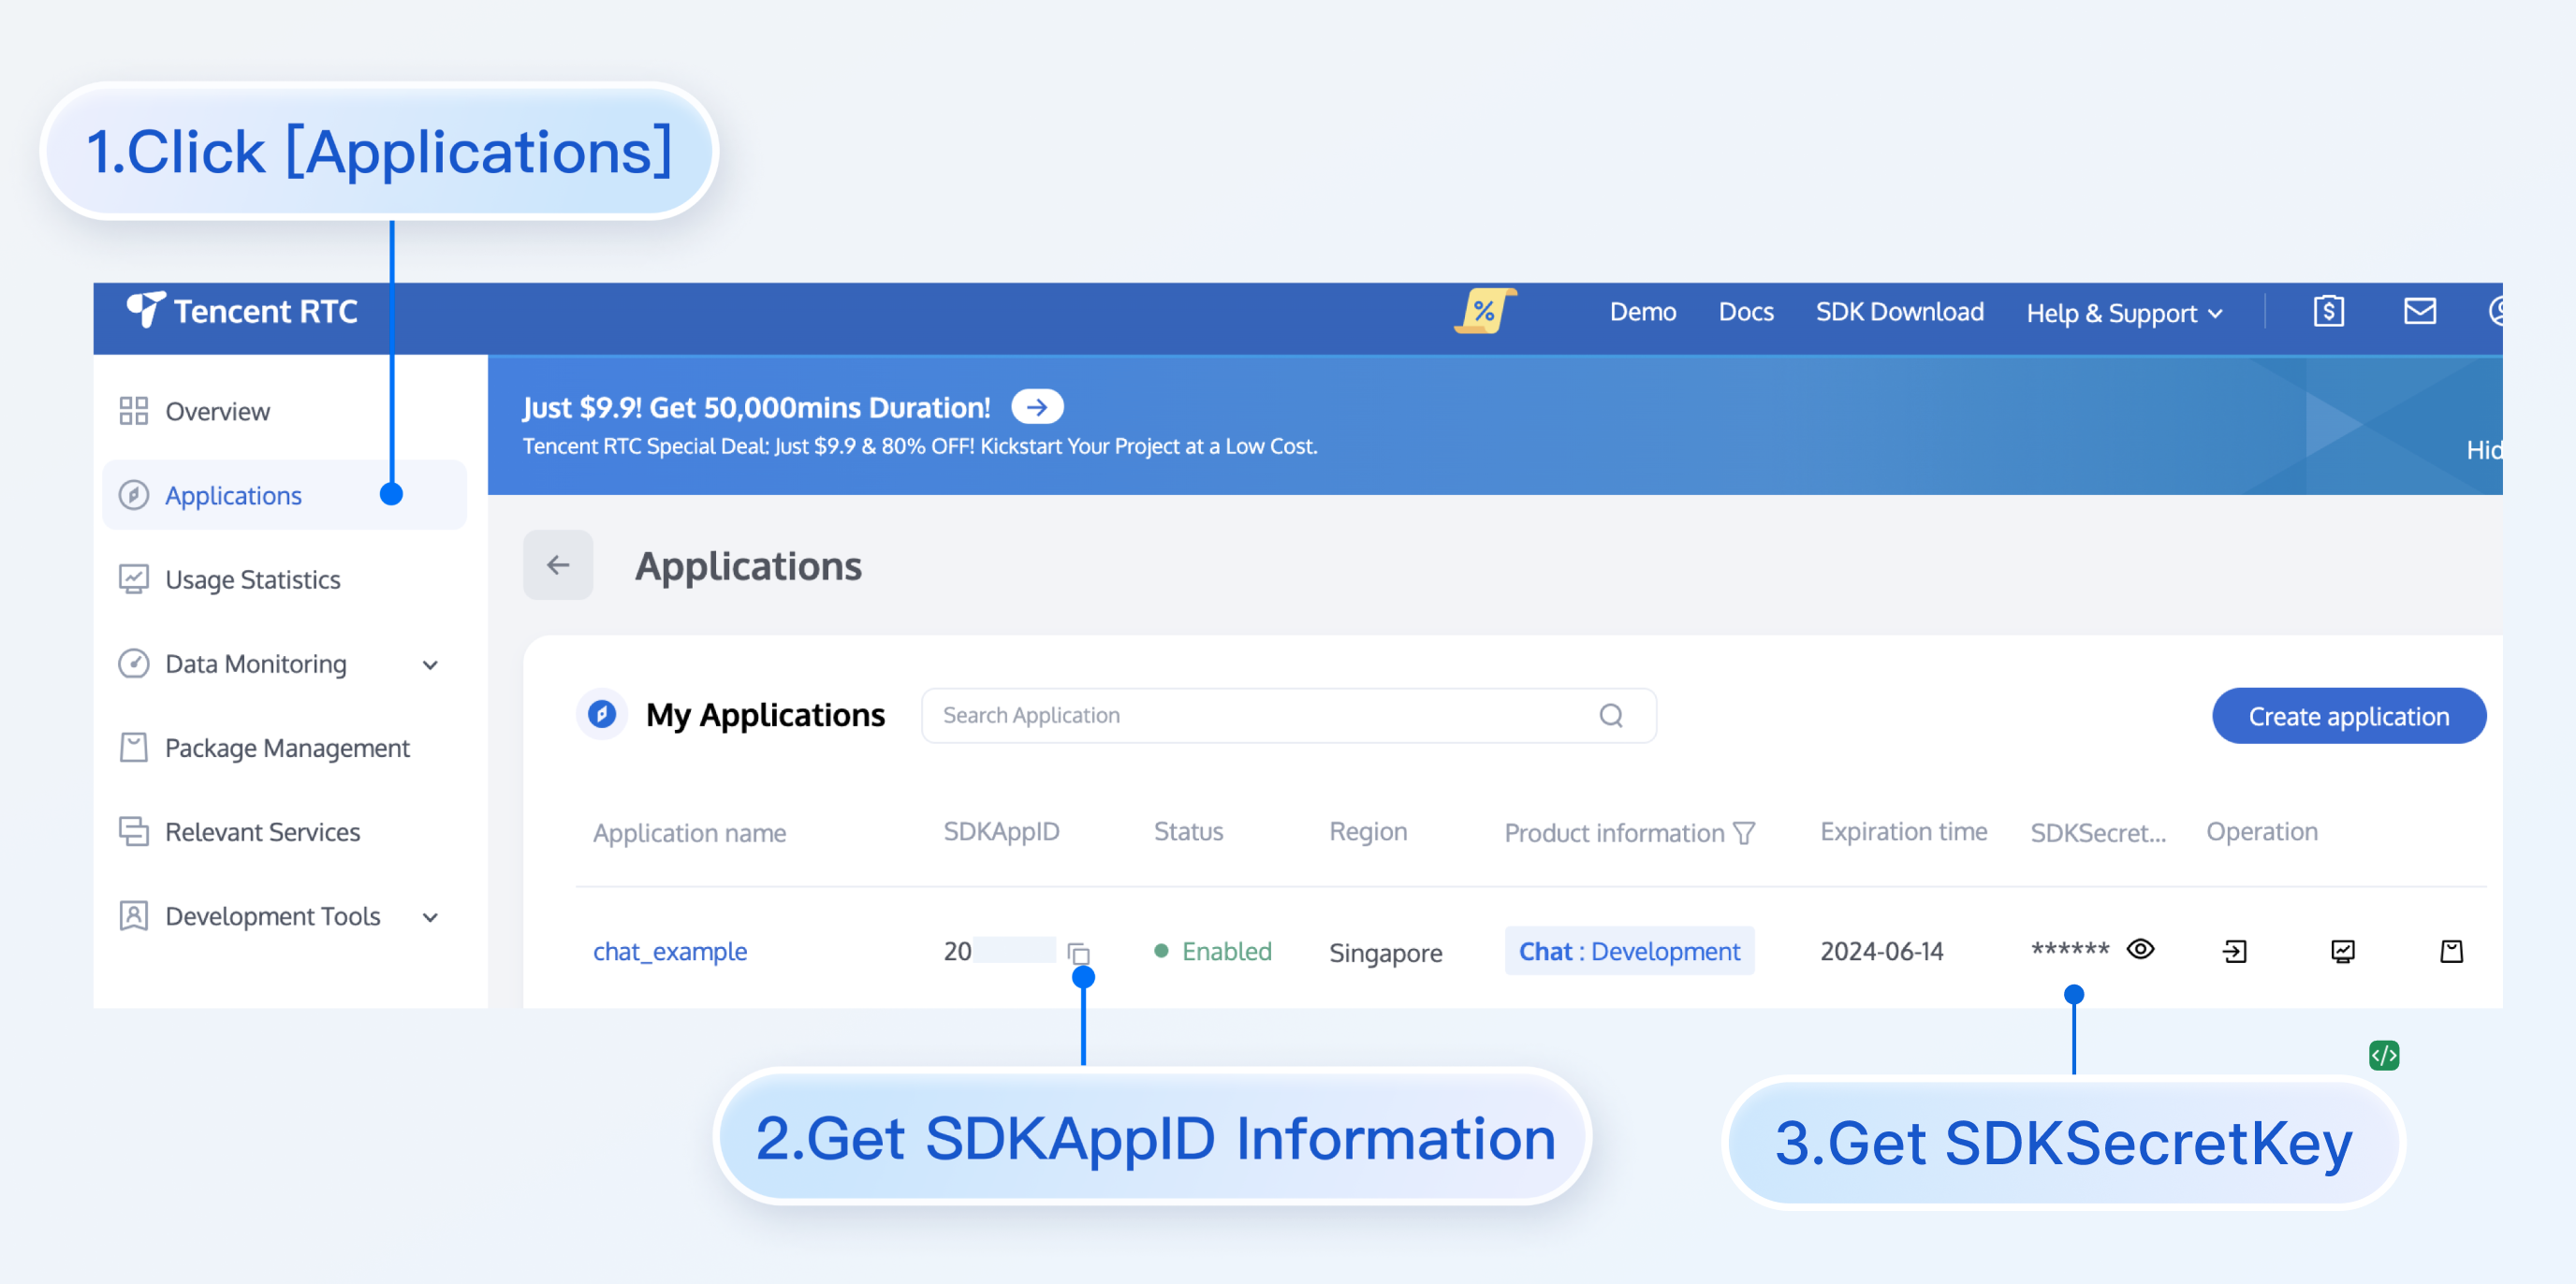Reveal SDKSecretKey with the eye icon
The width and height of the screenshot is (2576, 1284).
pos(2140,949)
